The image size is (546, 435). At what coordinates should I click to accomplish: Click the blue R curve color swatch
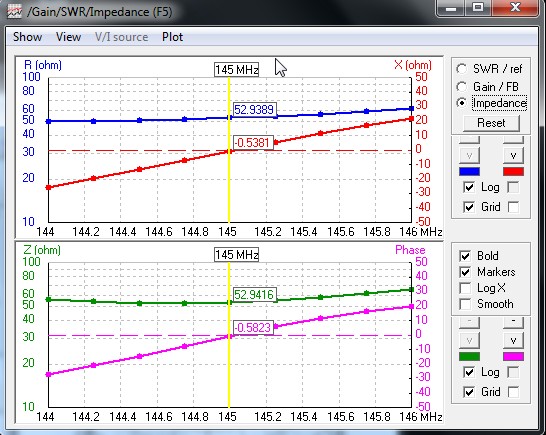click(x=469, y=171)
